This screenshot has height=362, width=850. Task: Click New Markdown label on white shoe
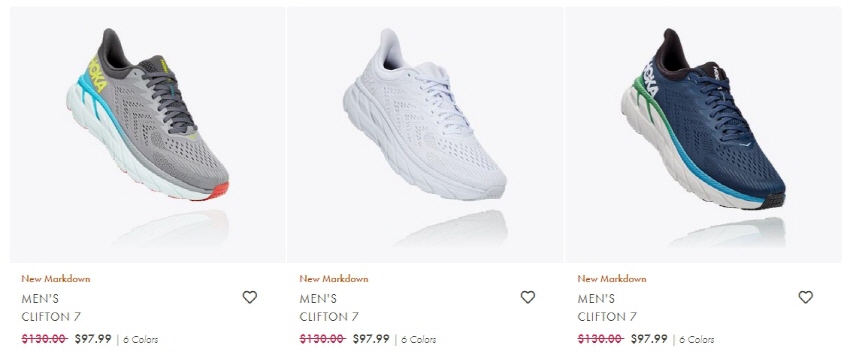pyautogui.click(x=334, y=279)
